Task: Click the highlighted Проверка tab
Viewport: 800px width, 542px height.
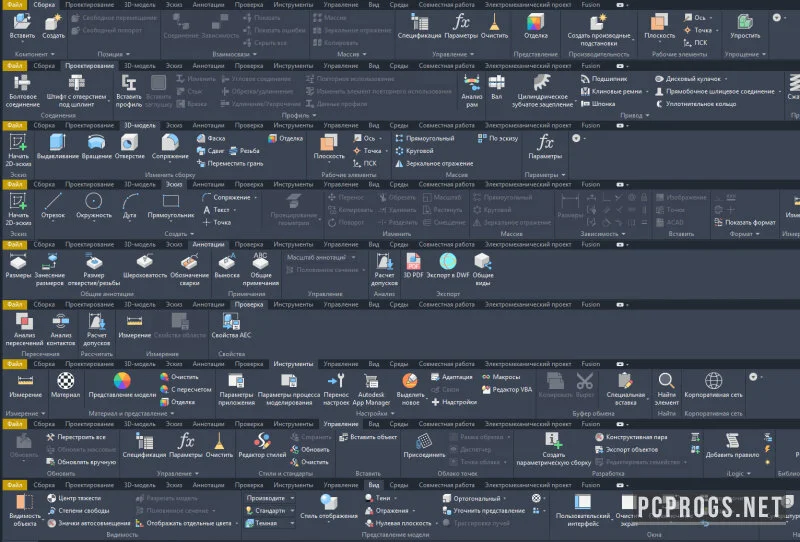Action: pyautogui.click(x=249, y=304)
